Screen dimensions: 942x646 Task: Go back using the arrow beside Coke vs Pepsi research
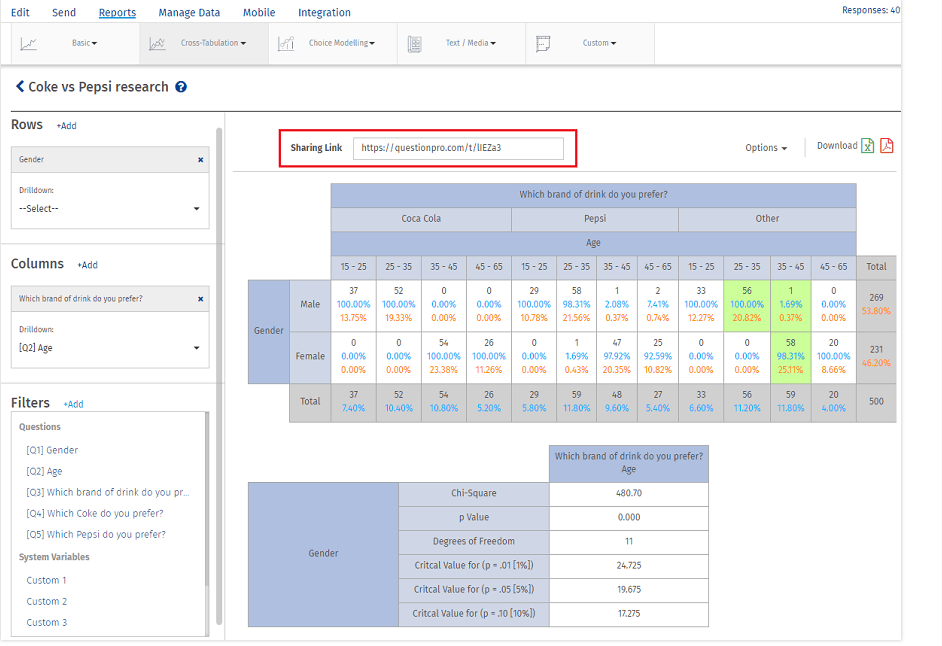pos(20,87)
